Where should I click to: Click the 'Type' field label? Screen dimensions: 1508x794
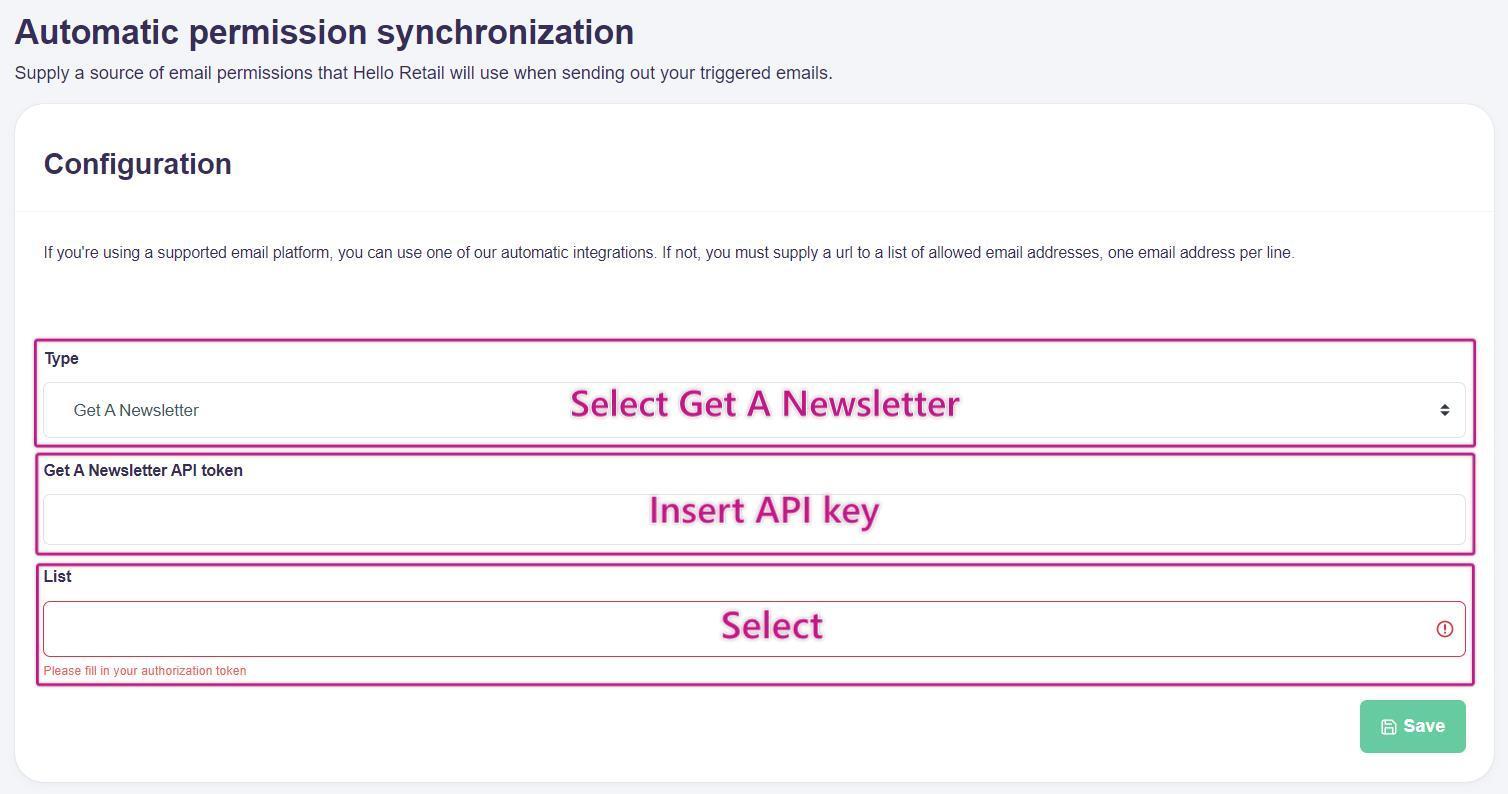tap(61, 359)
